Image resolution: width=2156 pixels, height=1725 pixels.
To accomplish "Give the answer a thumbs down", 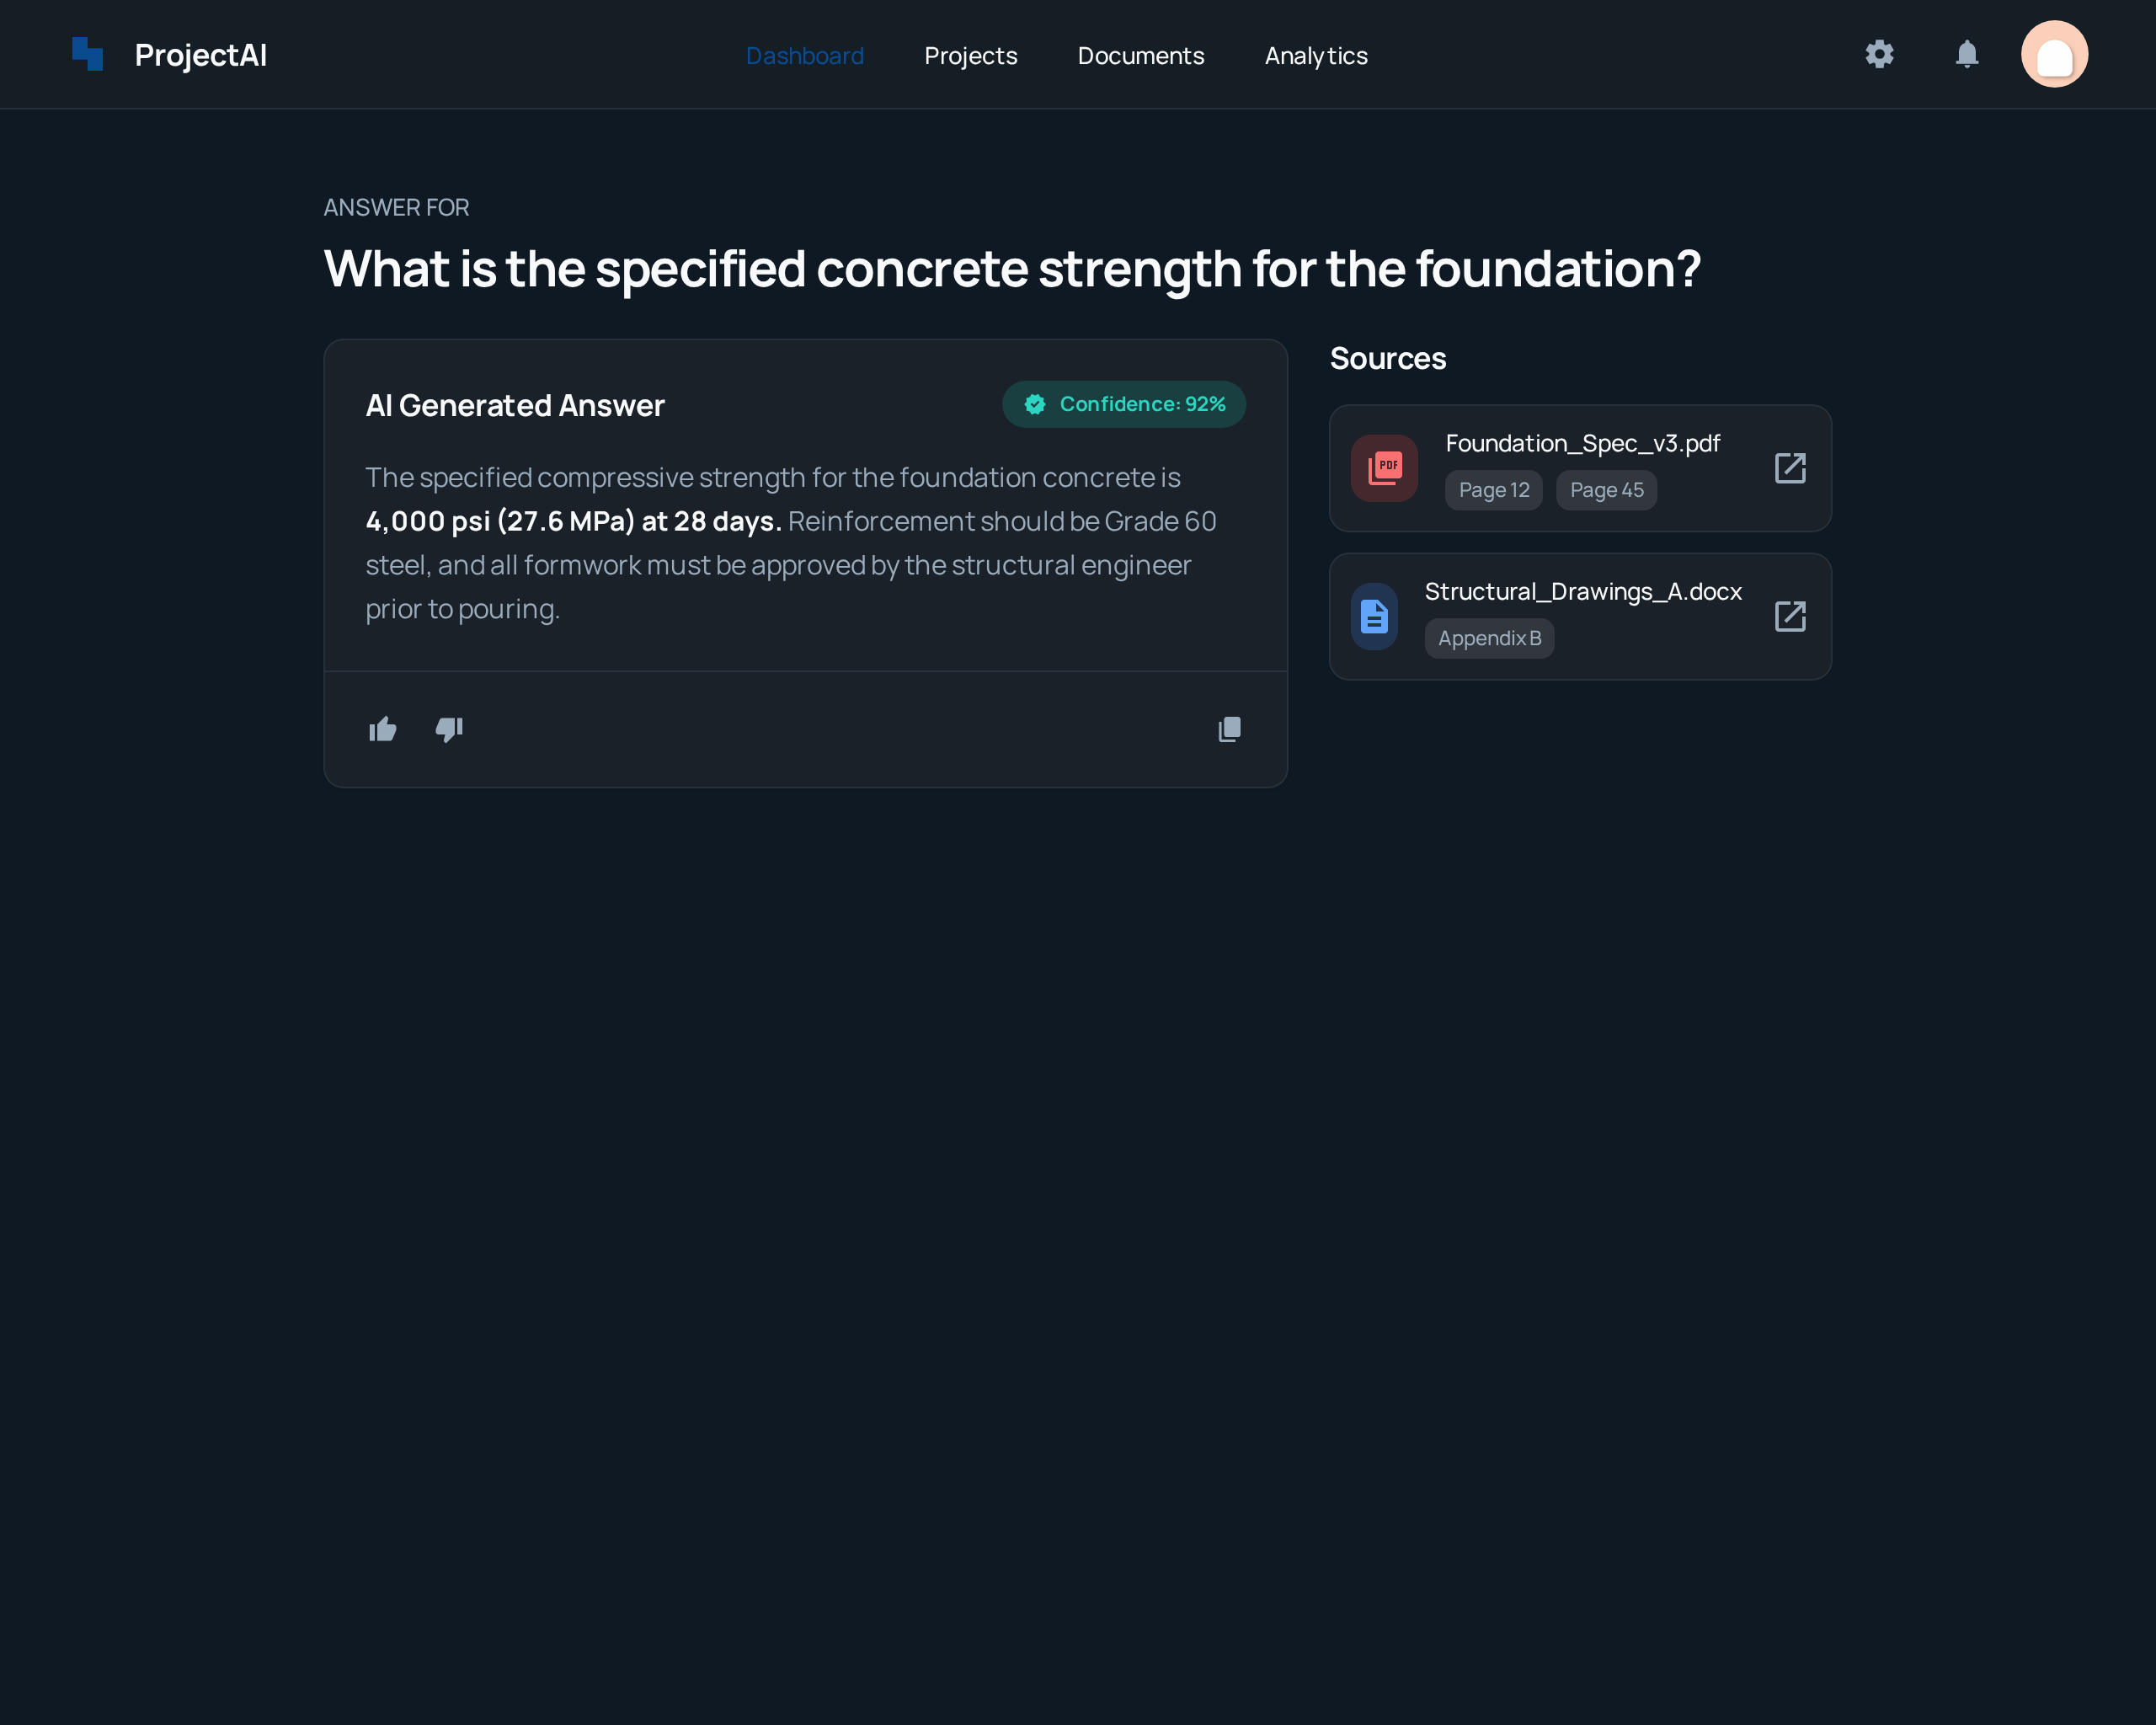I will point(449,729).
